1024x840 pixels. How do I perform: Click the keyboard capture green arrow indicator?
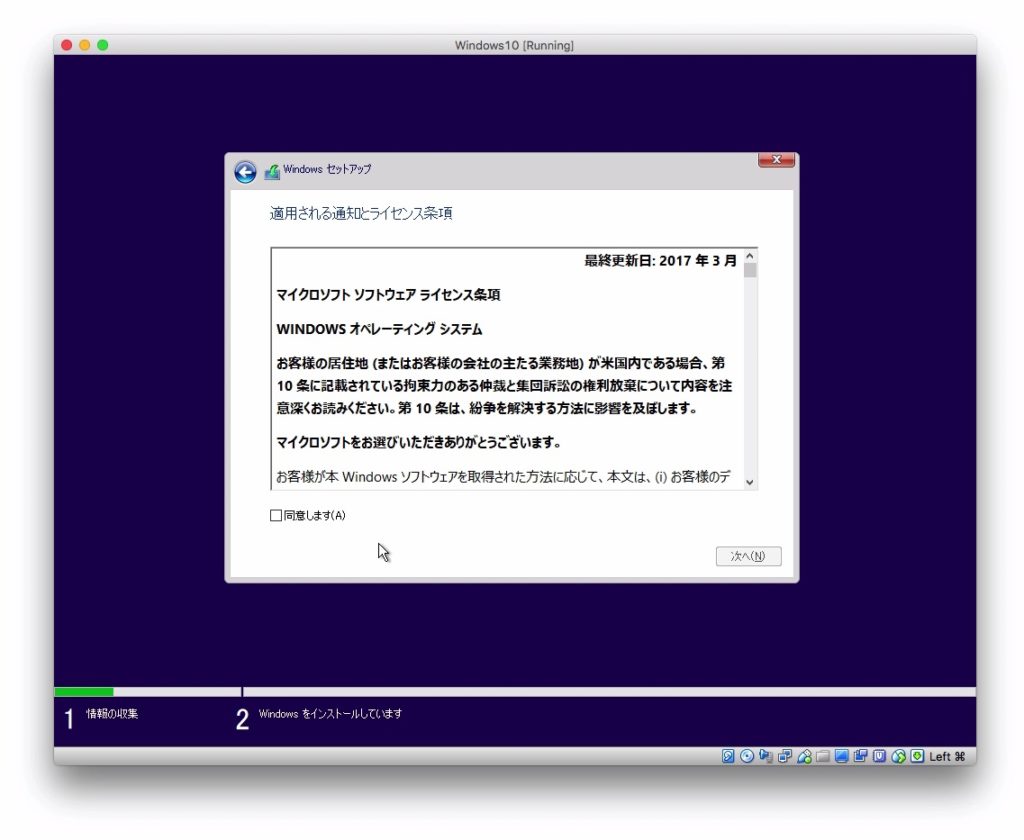pyautogui.click(x=918, y=756)
